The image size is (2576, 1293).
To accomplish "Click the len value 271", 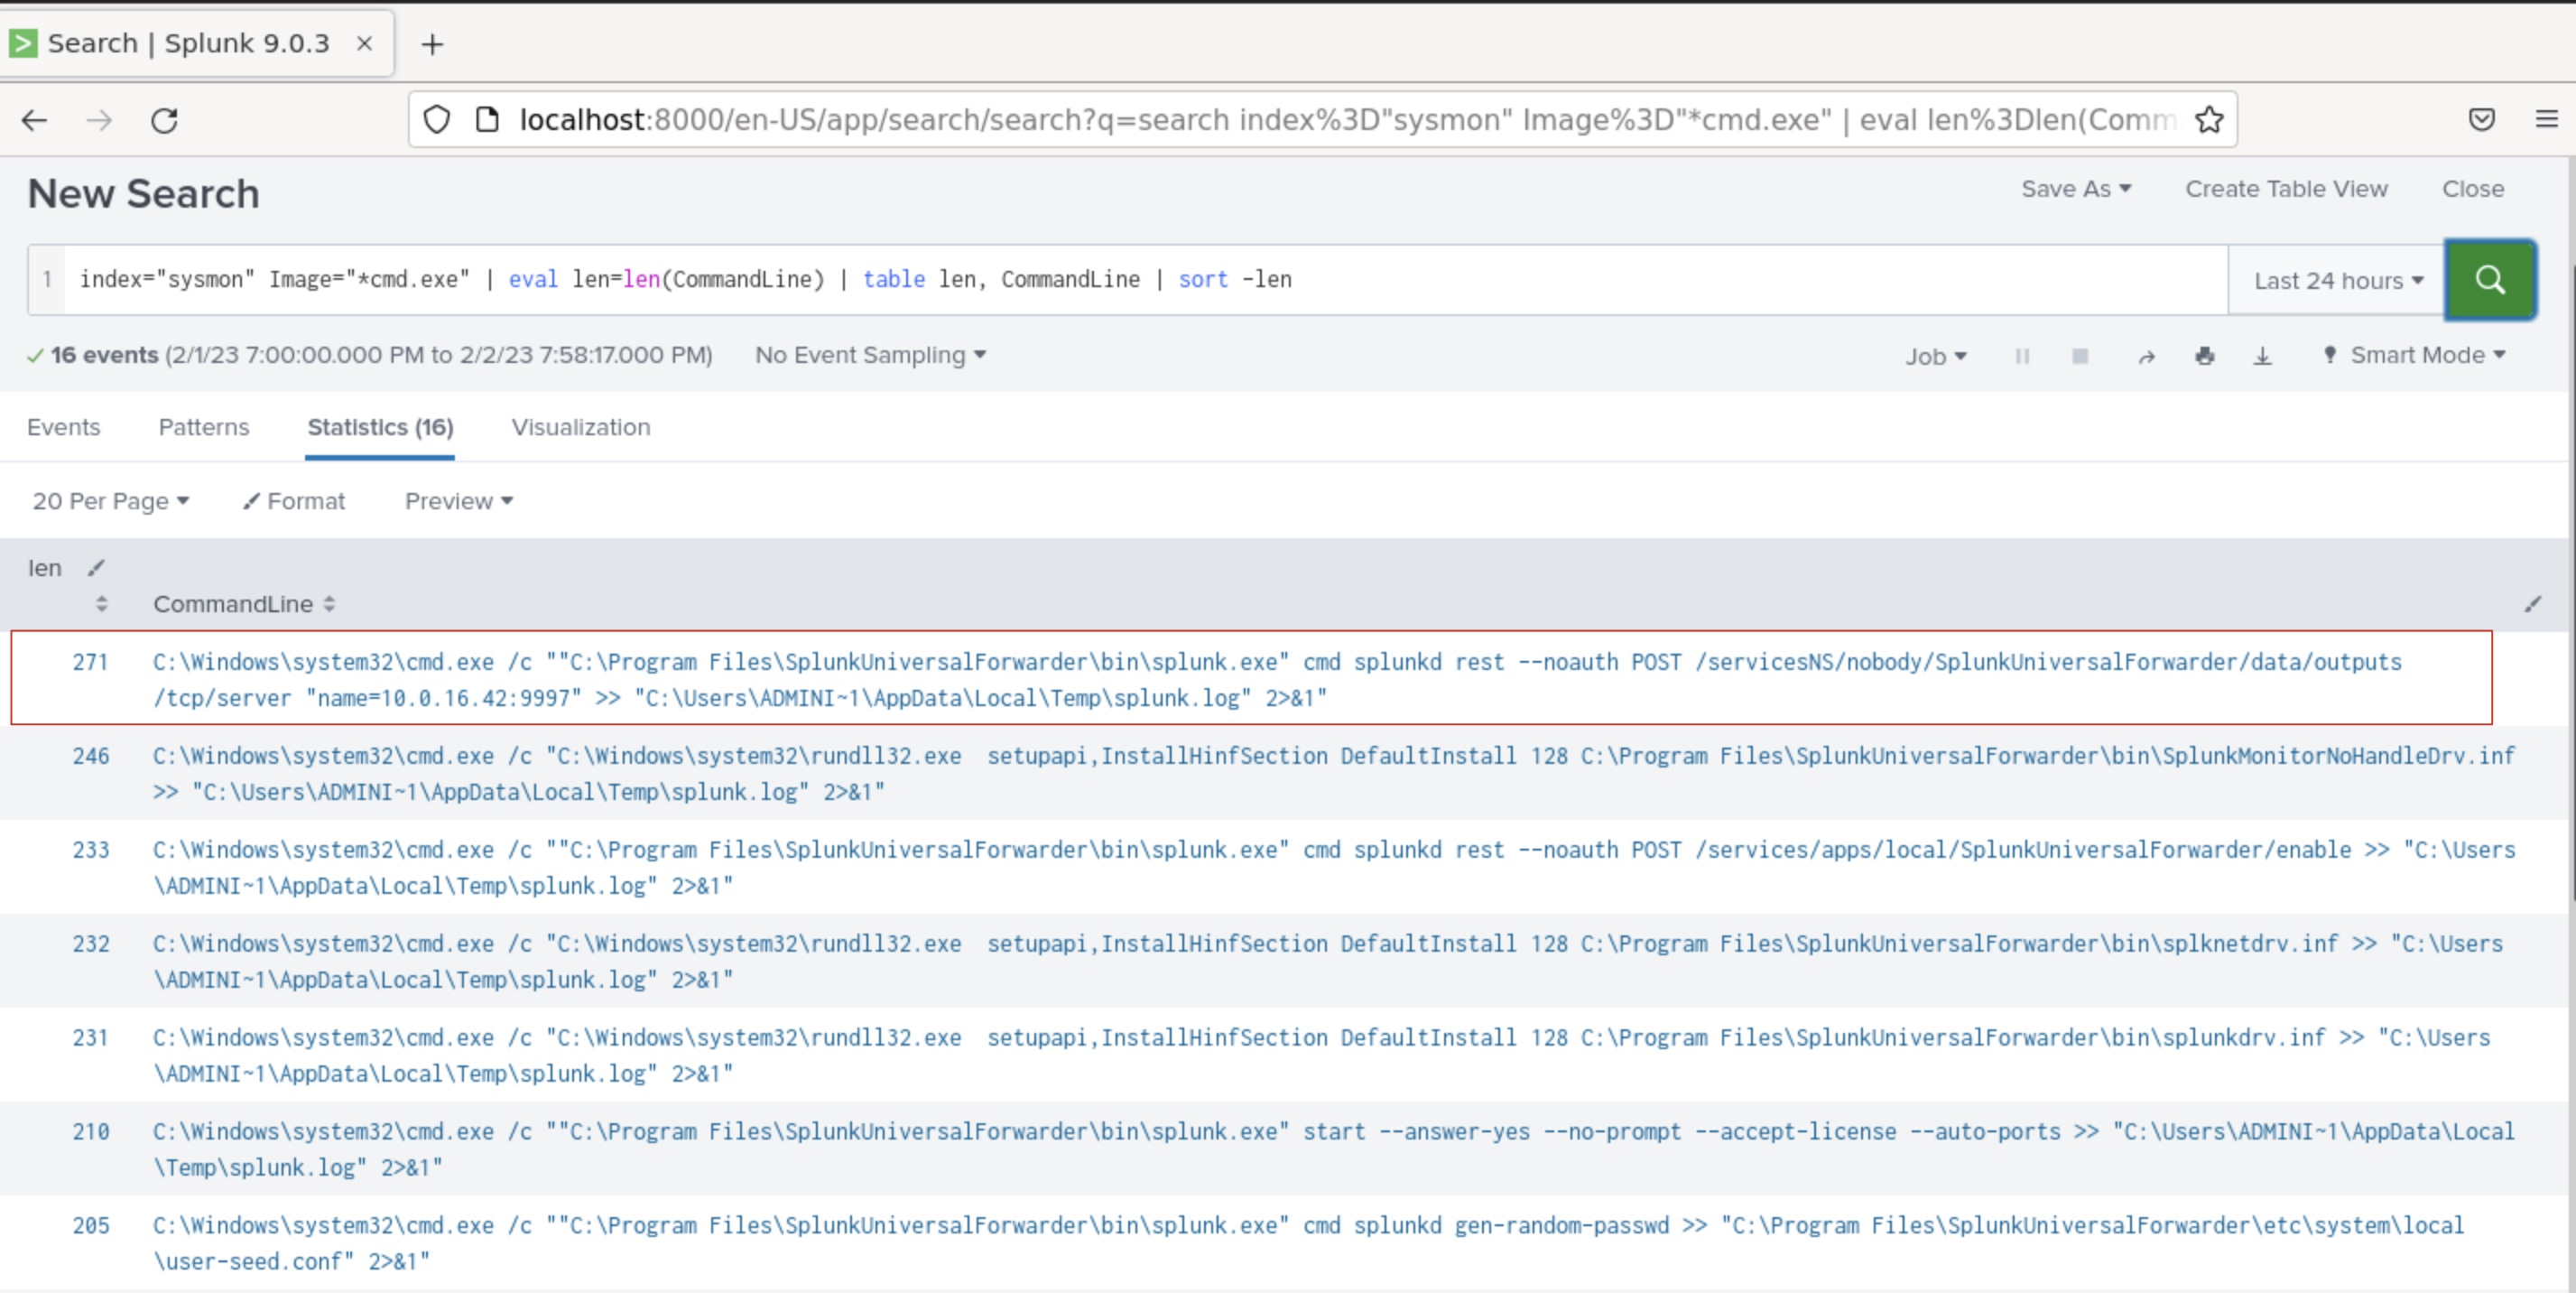I will point(90,662).
